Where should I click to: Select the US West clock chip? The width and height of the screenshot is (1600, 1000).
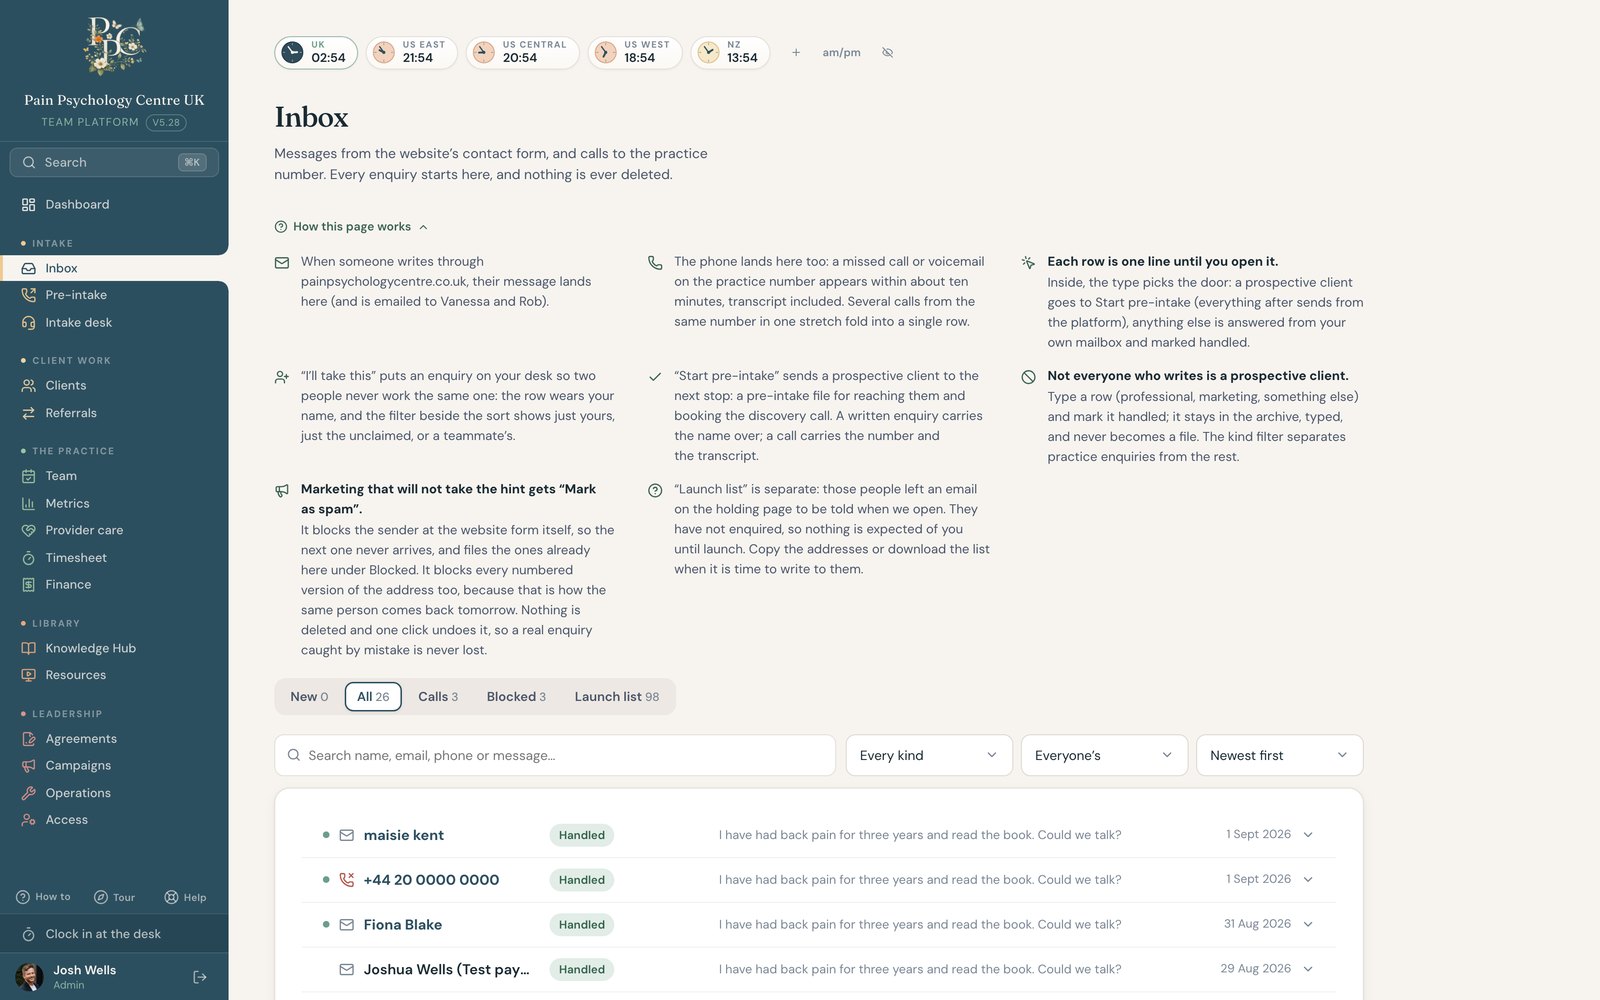[635, 53]
